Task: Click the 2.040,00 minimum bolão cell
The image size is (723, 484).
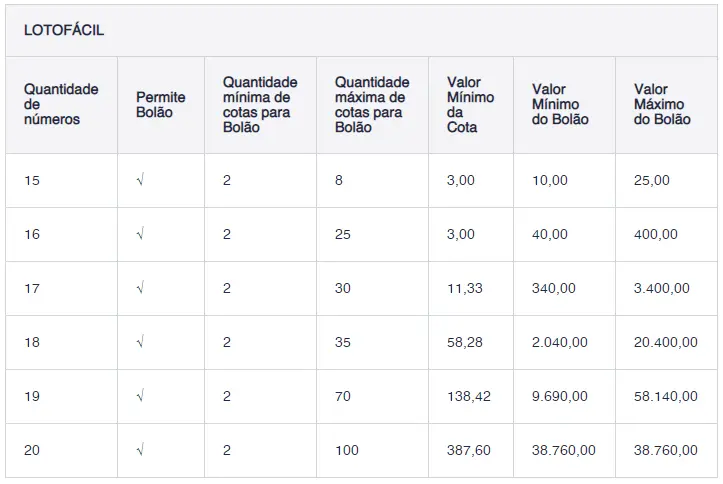Action: (x=560, y=343)
